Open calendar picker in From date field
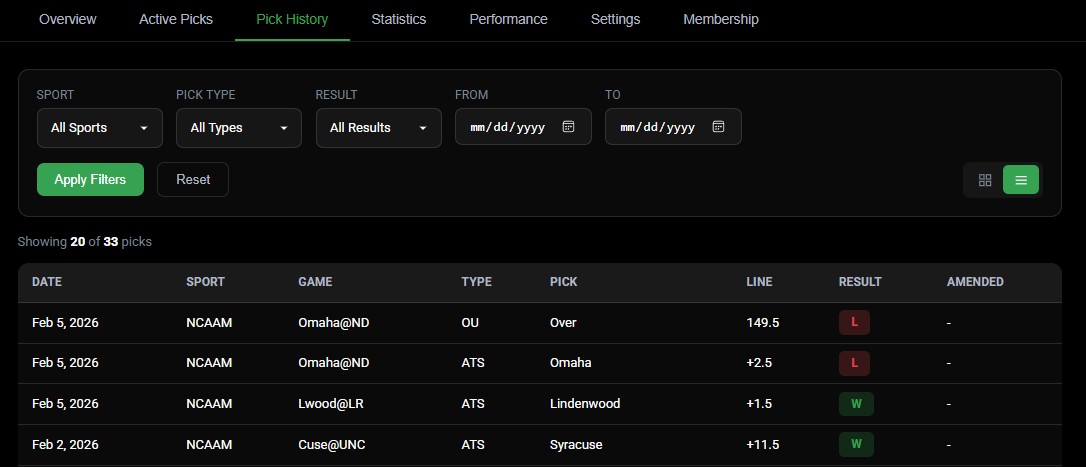This screenshot has height=467, width=1086. click(568, 127)
